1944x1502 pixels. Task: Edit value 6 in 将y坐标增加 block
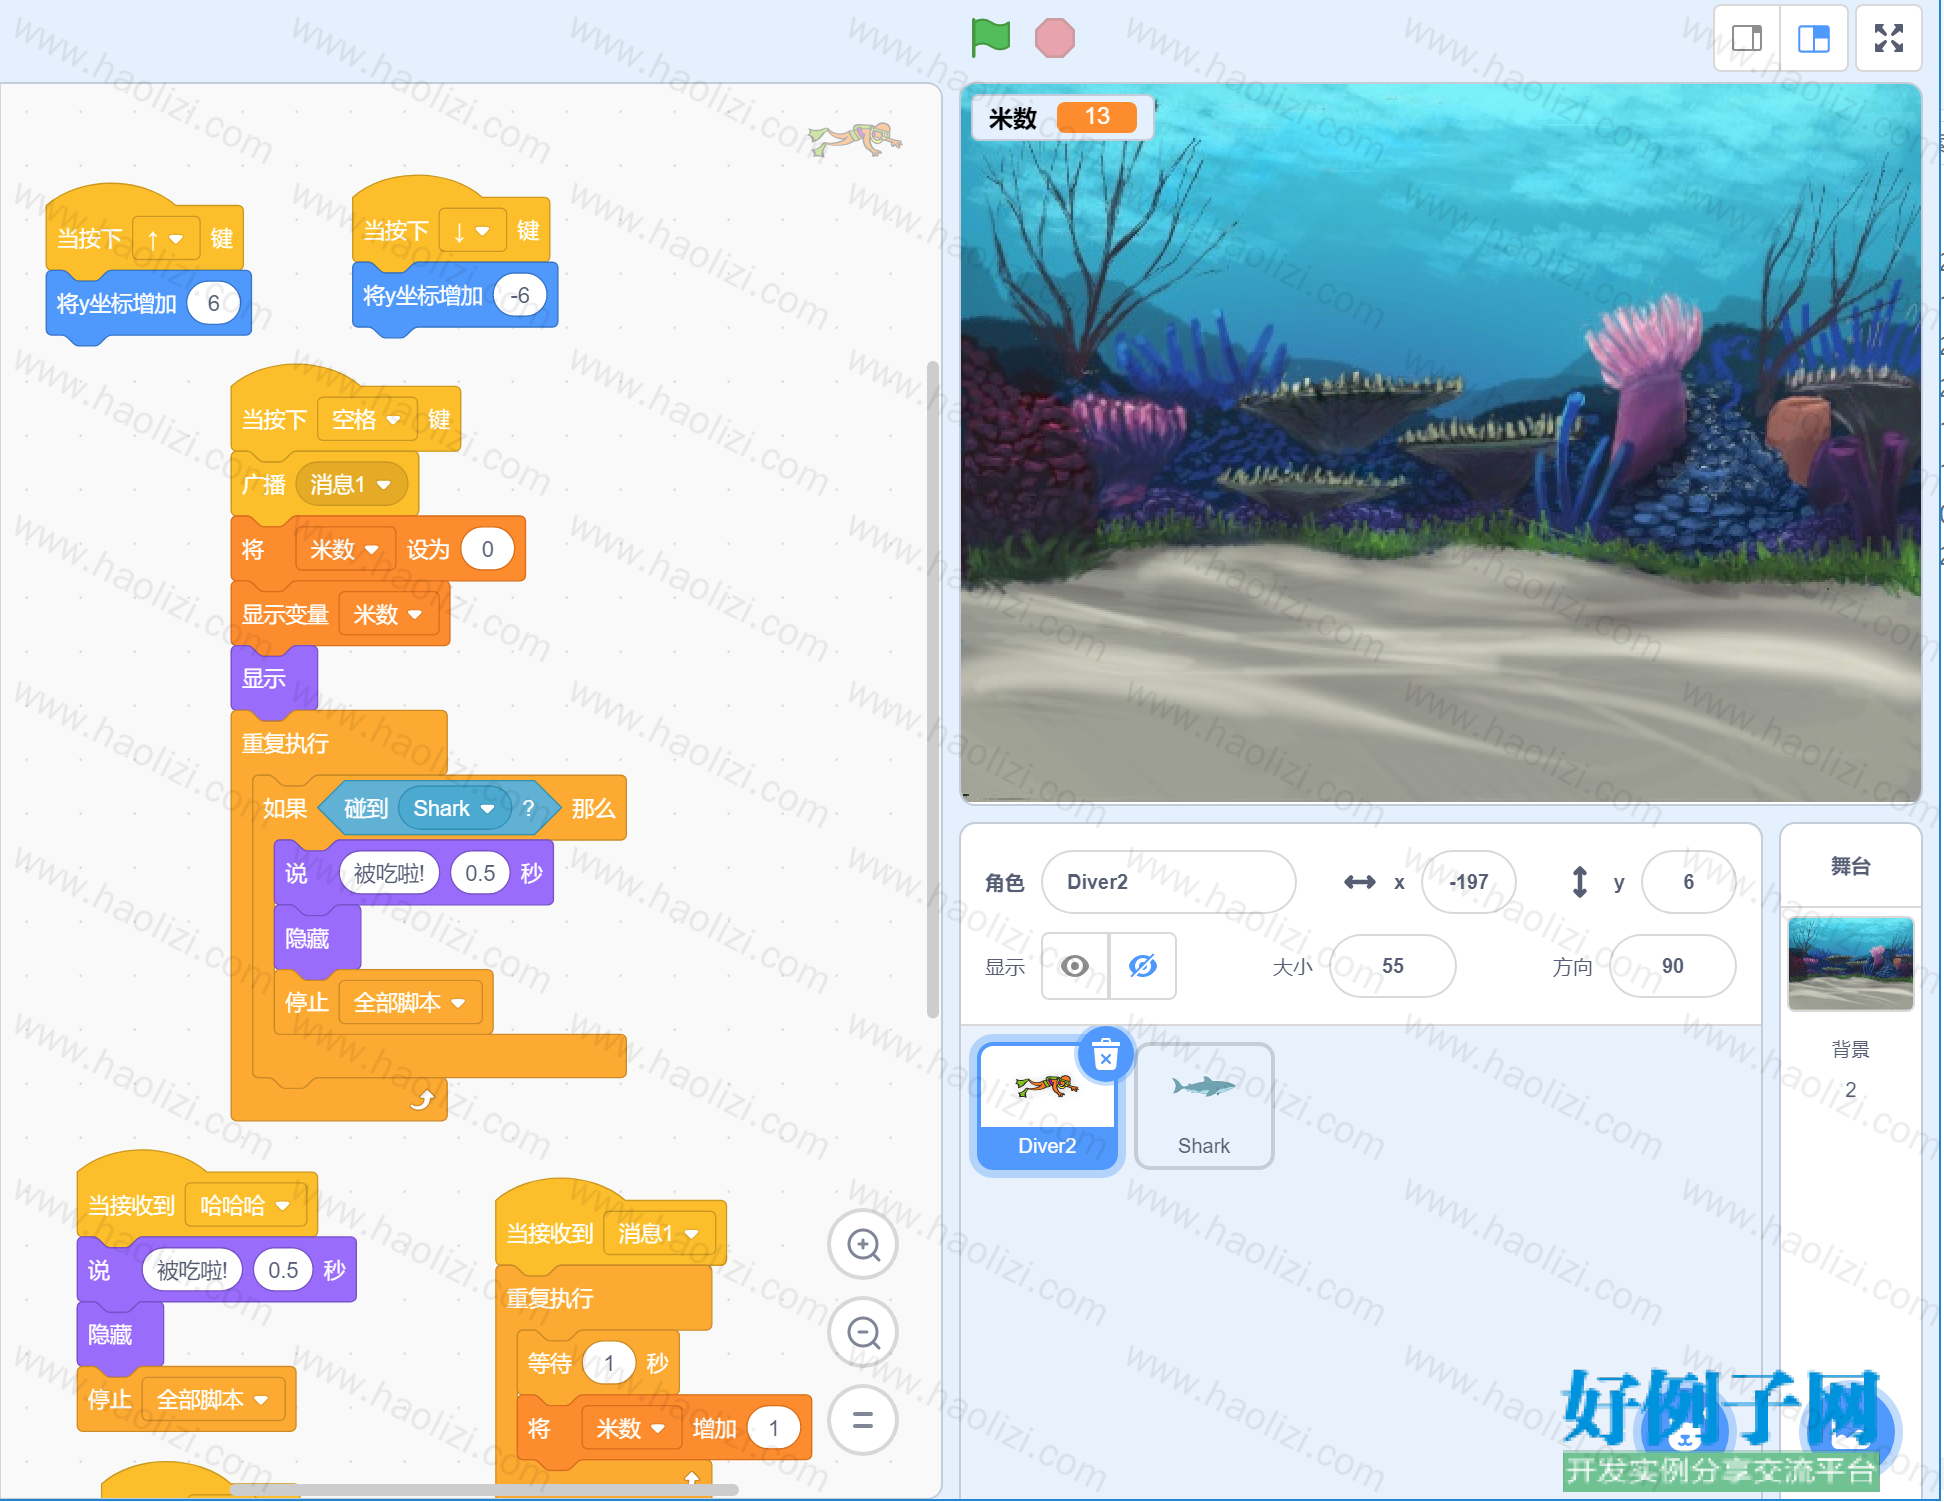pos(214,303)
